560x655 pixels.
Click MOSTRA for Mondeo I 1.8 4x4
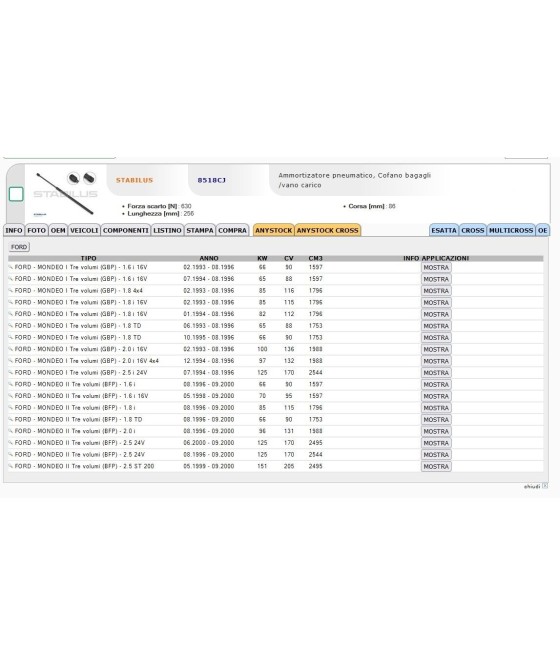coord(436,291)
